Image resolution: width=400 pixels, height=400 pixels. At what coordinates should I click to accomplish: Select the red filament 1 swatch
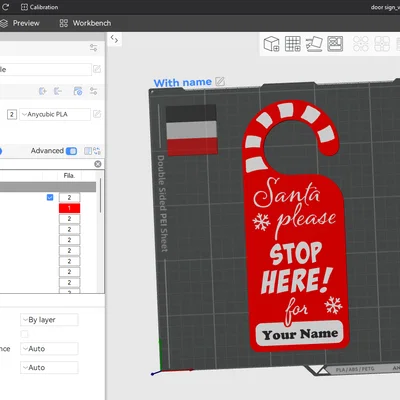click(x=69, y=208)
